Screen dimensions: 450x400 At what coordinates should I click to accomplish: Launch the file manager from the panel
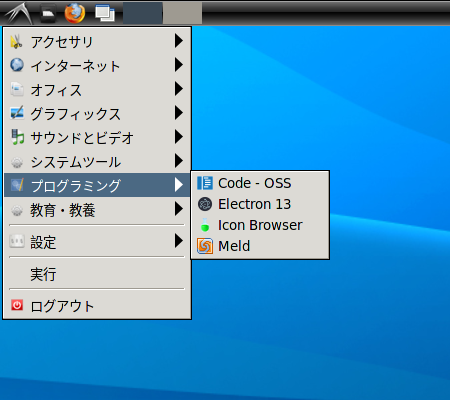coord(48,13)
